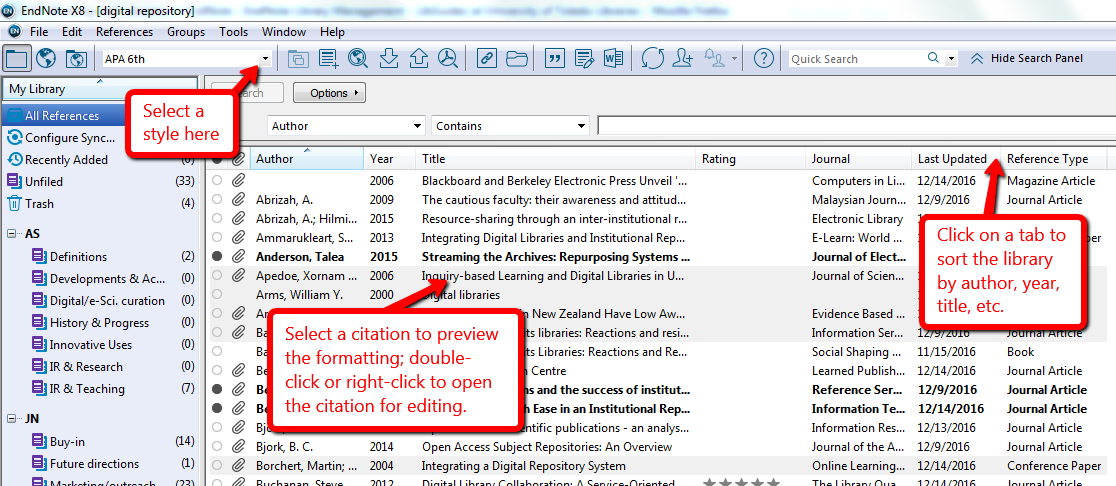Open the Quick Search dropdown arrow
Screen dimensions: 1116x486
coord(950,58)
